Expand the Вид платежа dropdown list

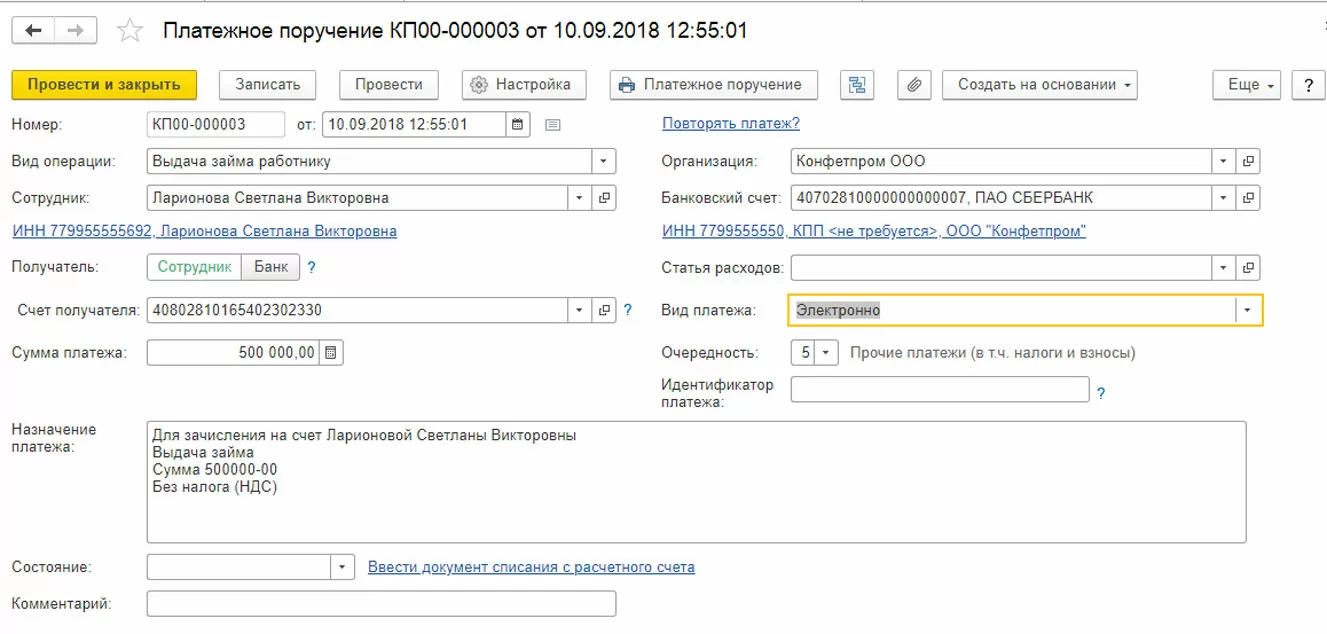point(1248,310)
